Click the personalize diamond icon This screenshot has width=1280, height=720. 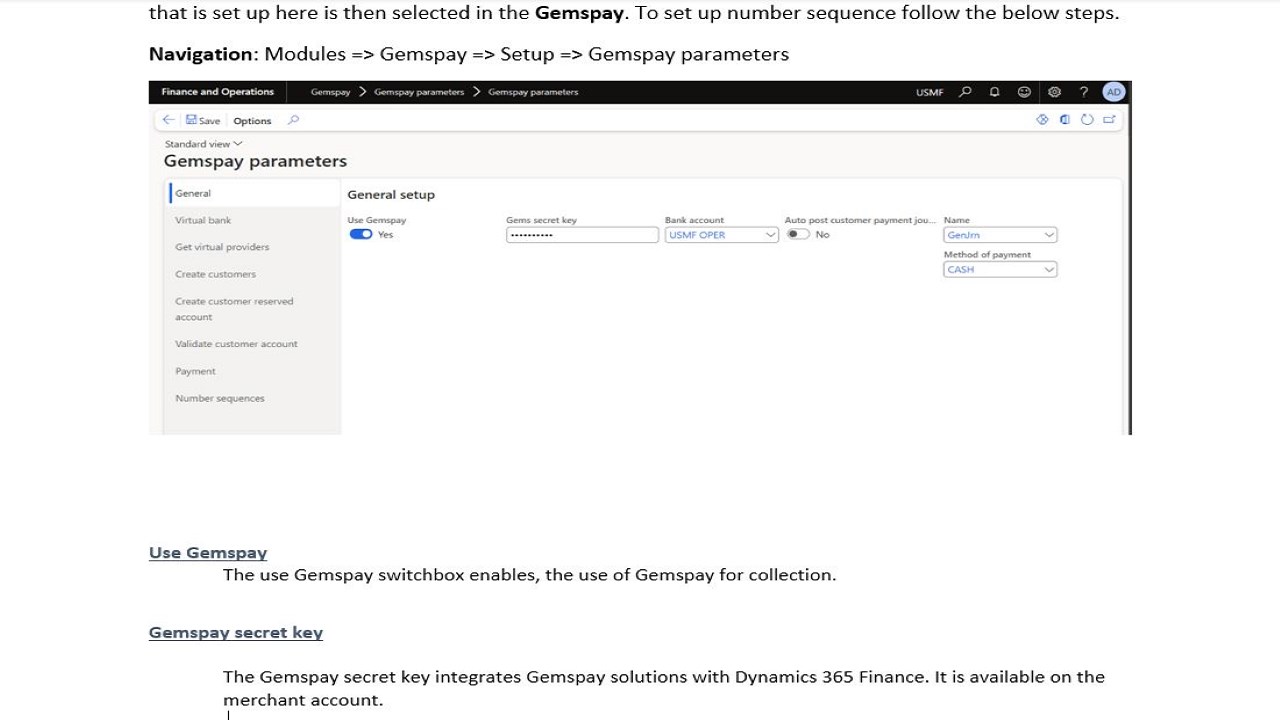pyautogui.click(x=1042, y=120)
